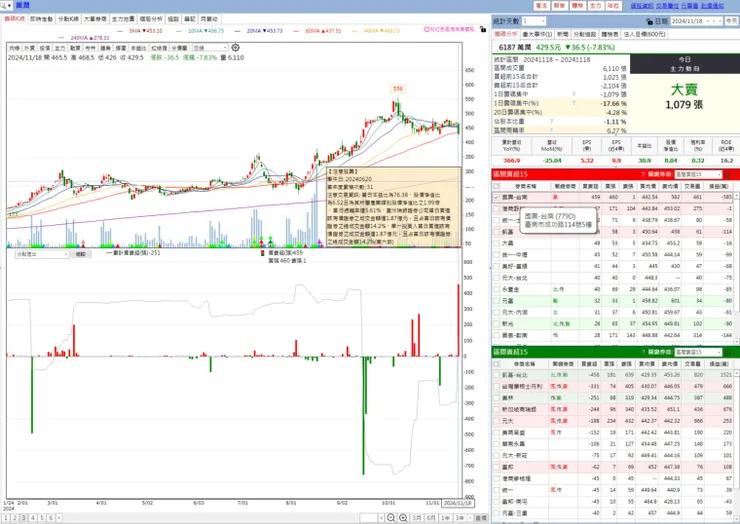Screen dimensions: 740x524
Task: Click the 60MA legend color line
Action: point(296,31)
